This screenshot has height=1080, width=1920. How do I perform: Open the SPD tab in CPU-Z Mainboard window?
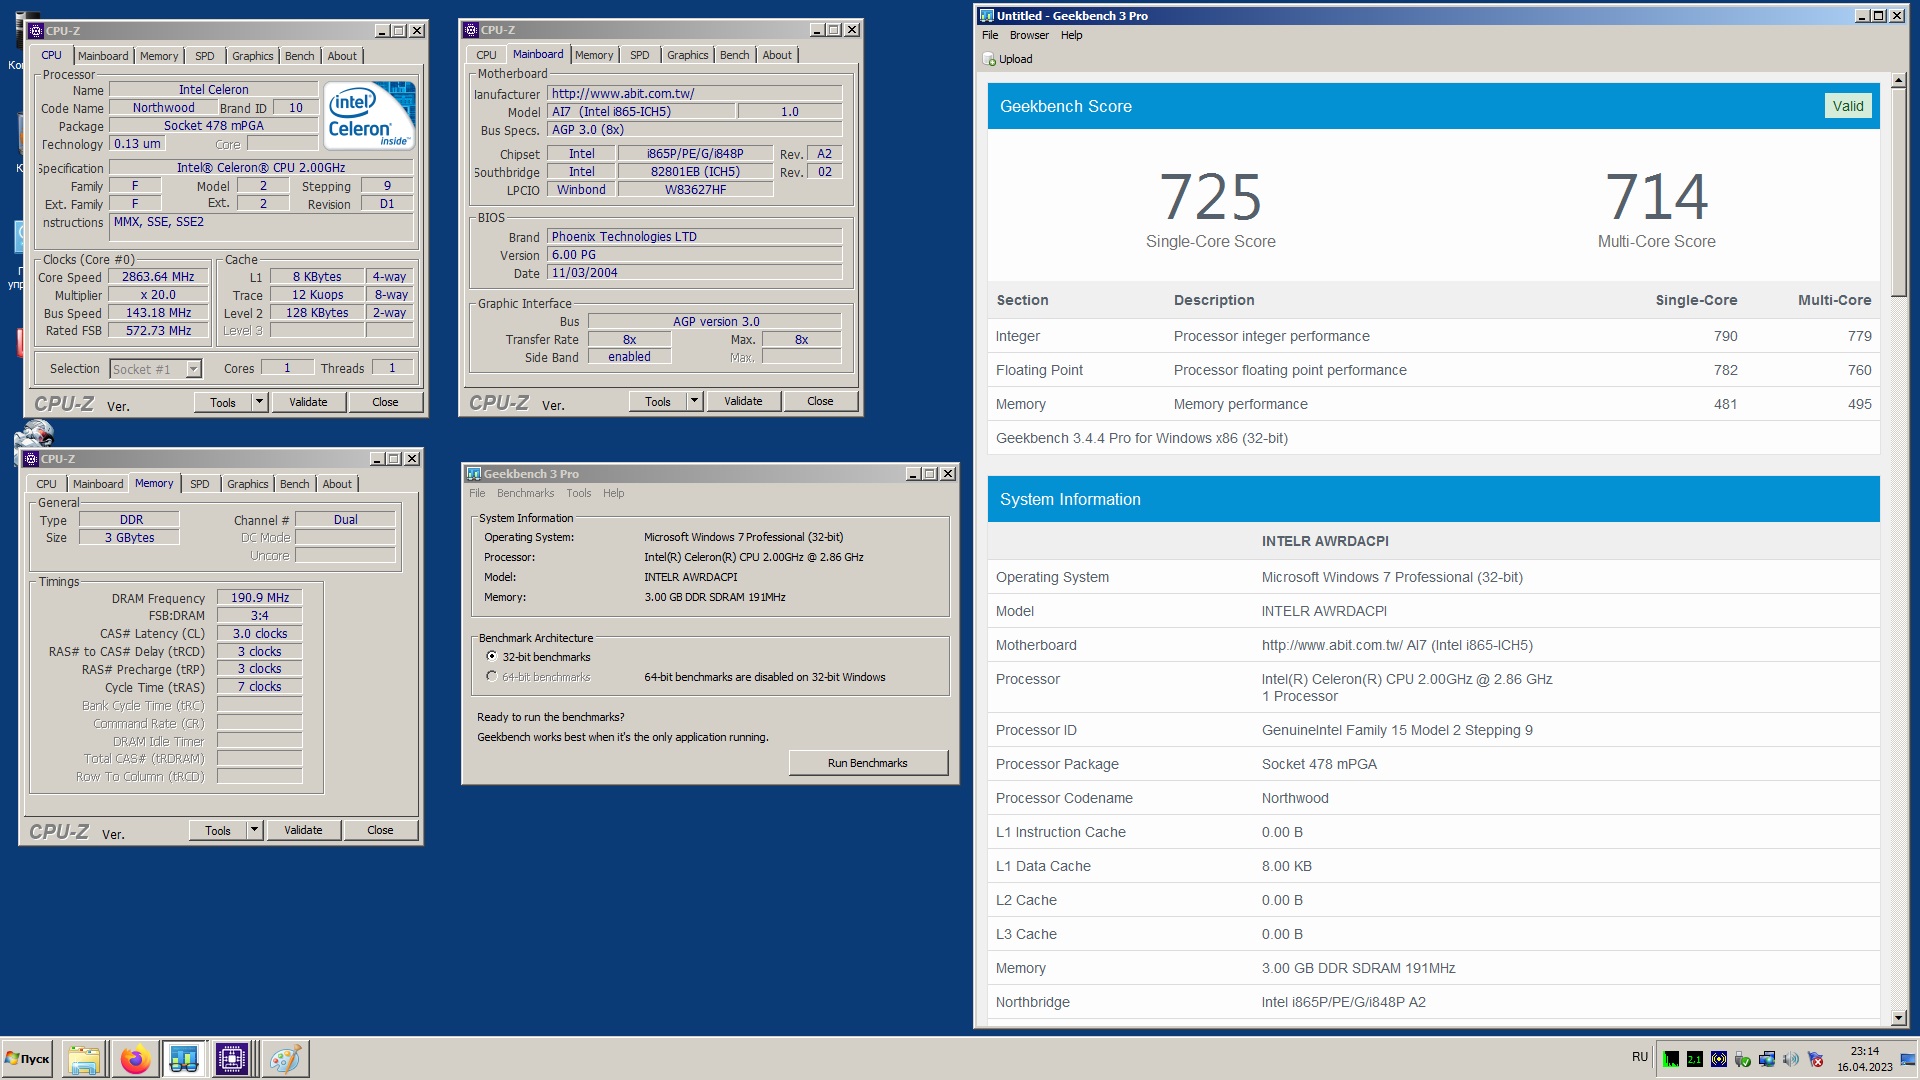pyautogui.click(x=640, y=55)
